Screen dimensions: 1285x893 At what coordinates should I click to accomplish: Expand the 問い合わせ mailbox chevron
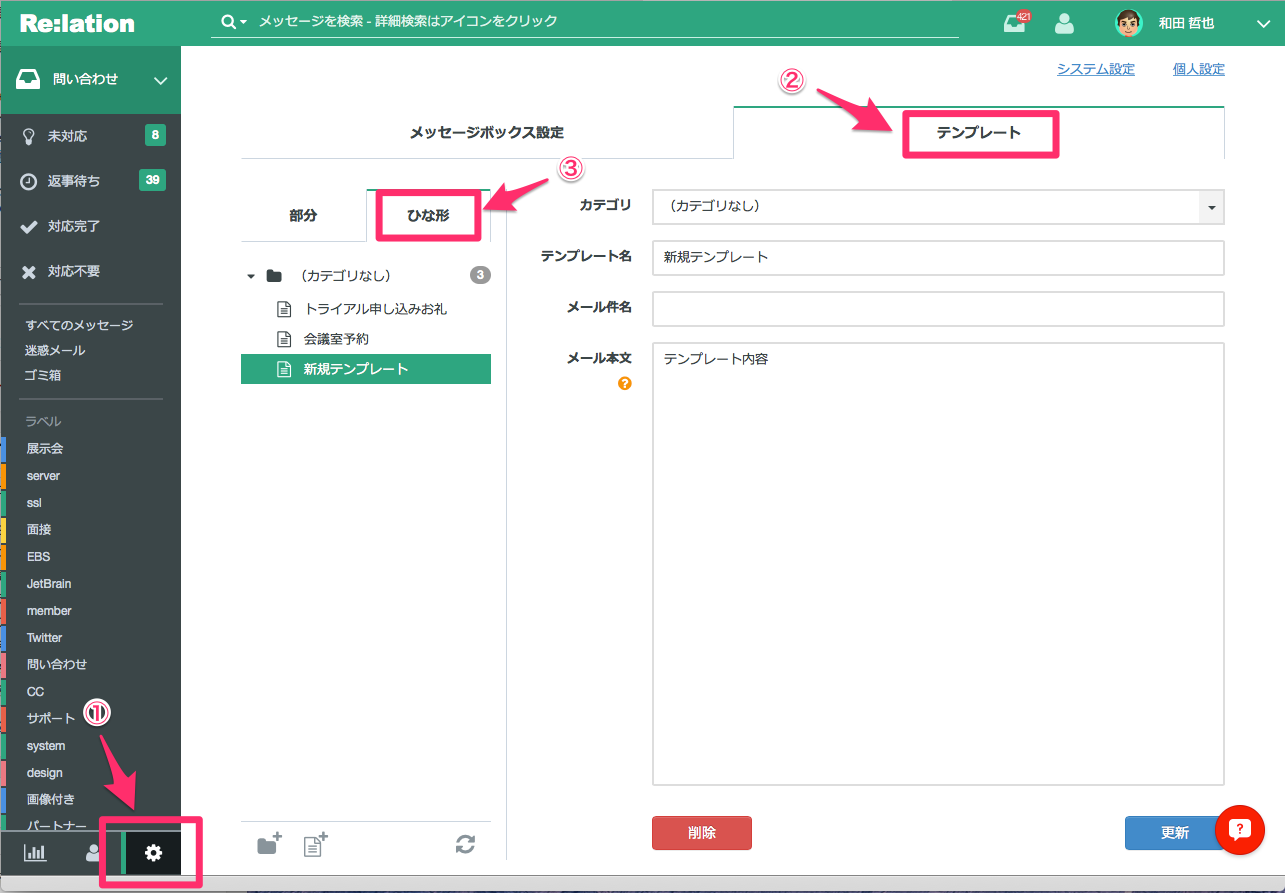160,80
